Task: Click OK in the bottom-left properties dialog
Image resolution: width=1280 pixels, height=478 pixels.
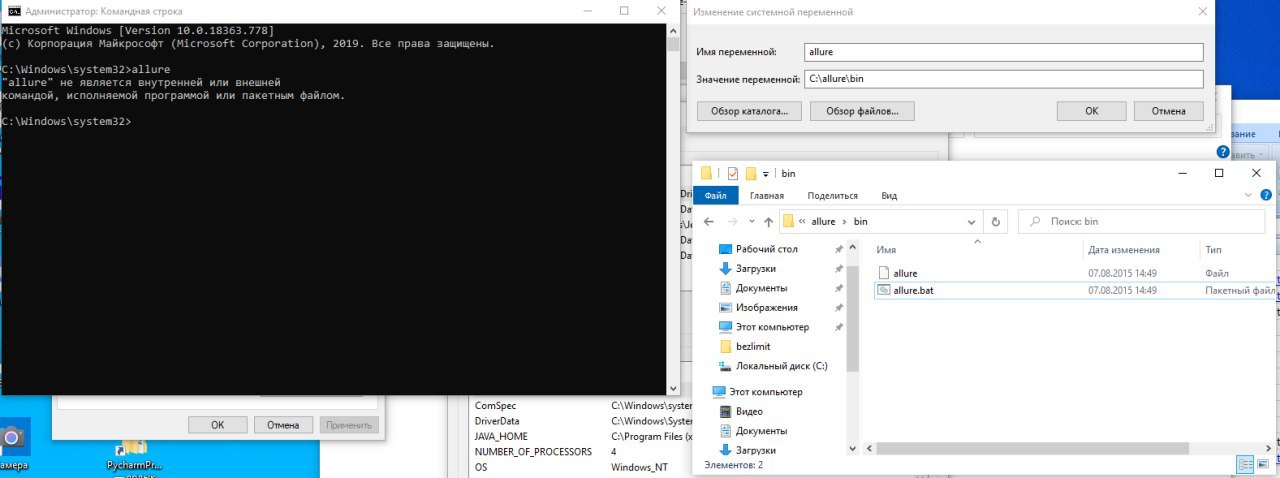Action: click(218, 425)
